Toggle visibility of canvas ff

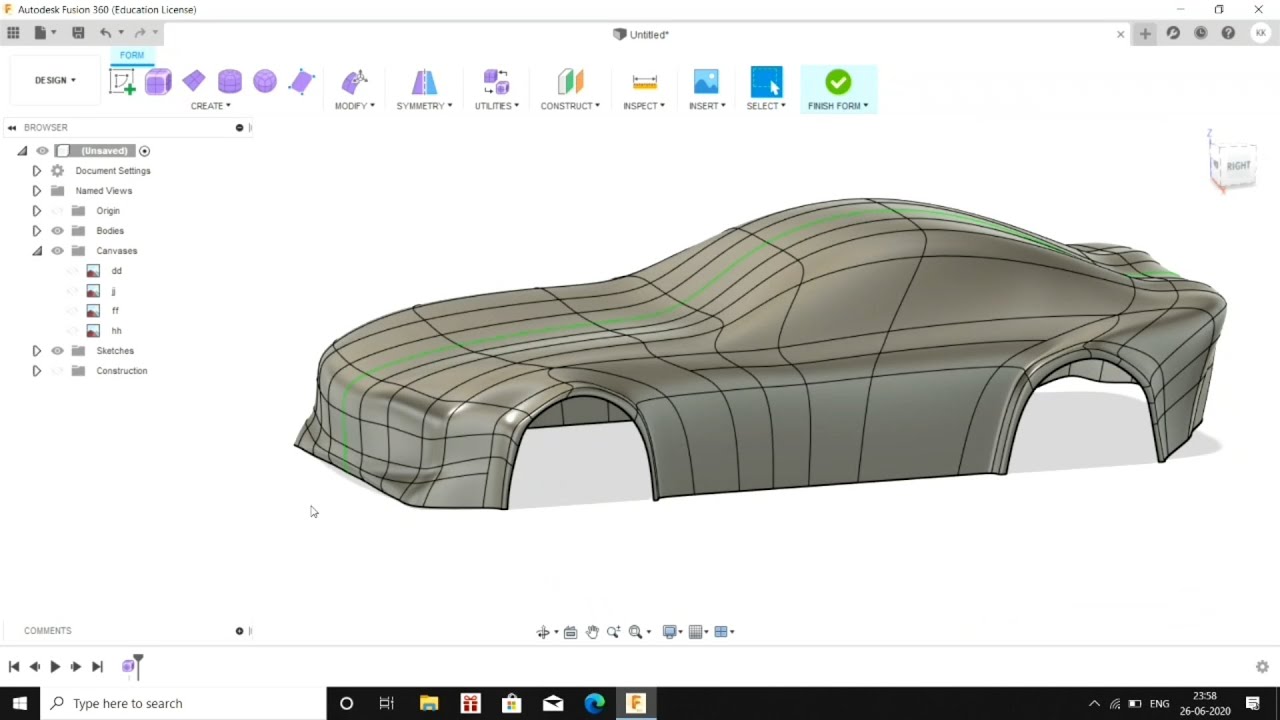[72, 311]
